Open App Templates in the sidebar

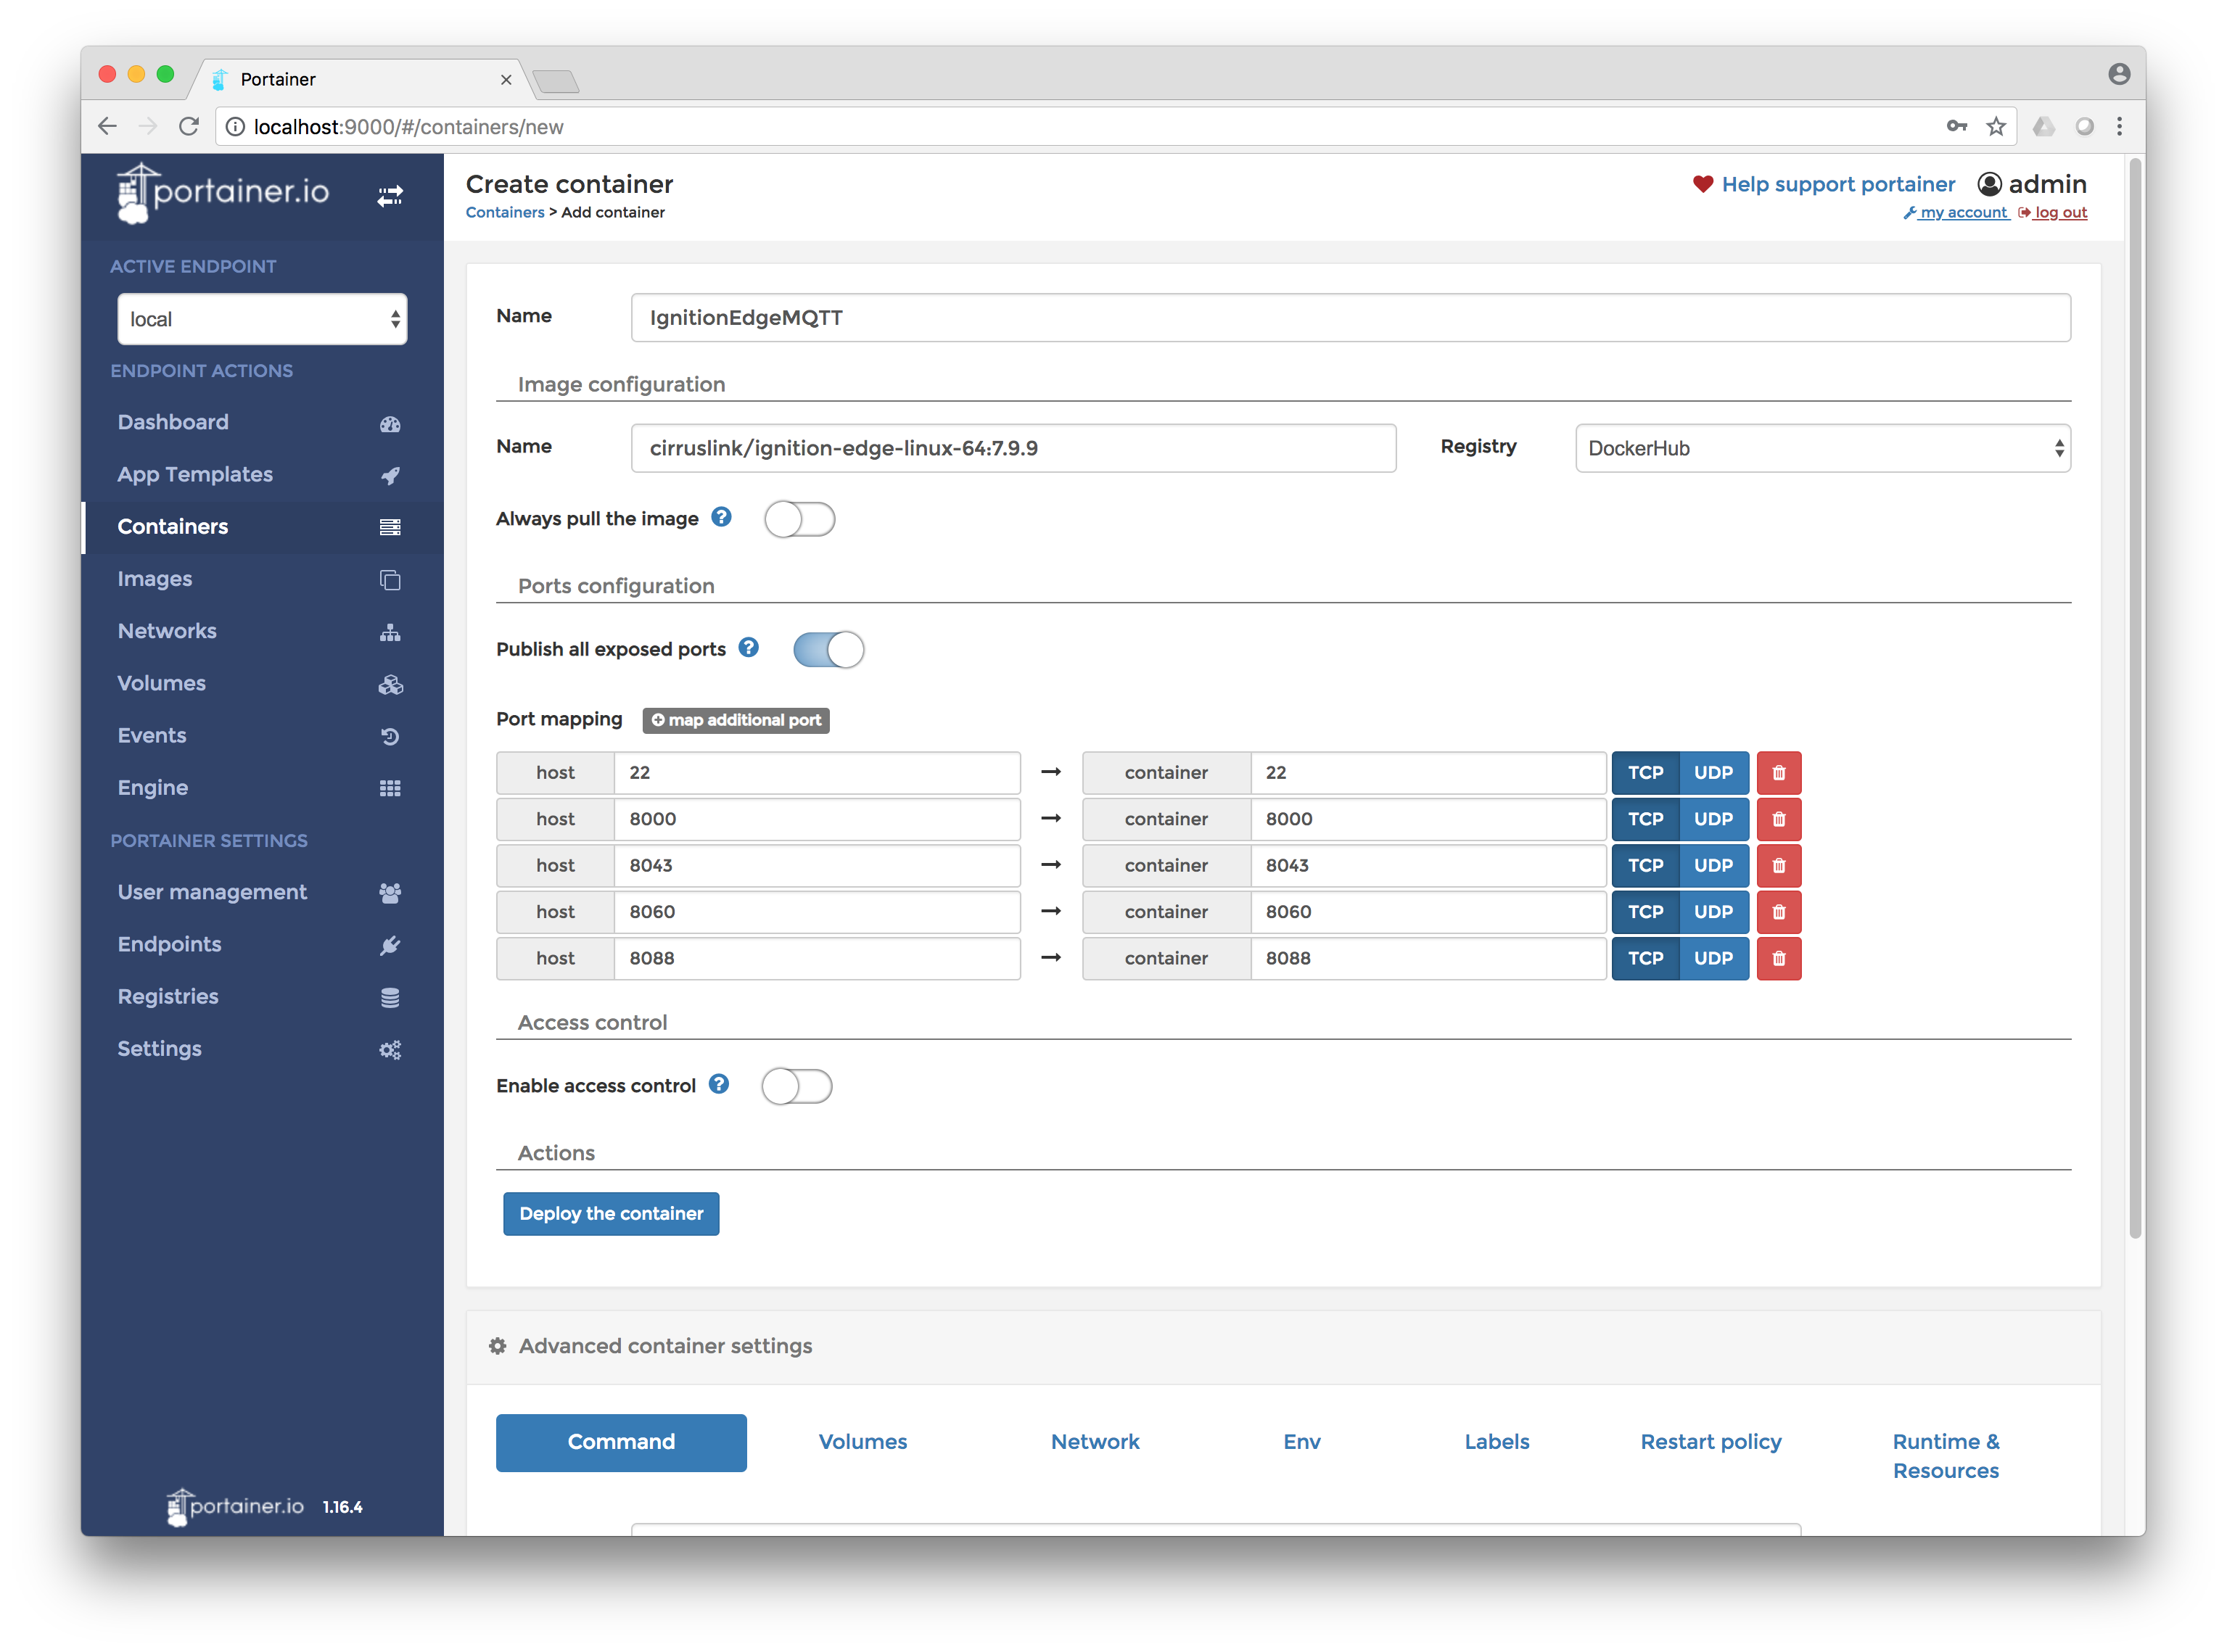click(x=262, y=474)
